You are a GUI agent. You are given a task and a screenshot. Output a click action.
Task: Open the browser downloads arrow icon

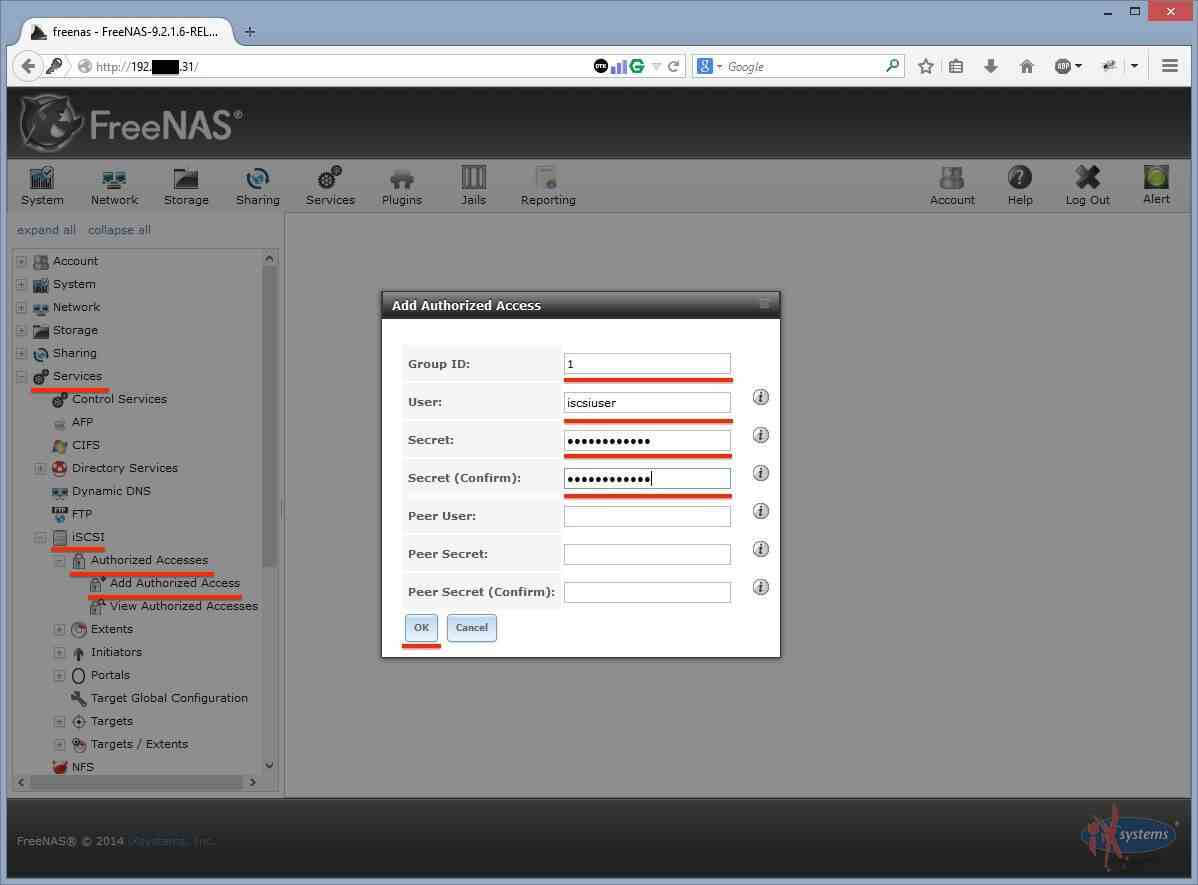click(x=991, y=66)
